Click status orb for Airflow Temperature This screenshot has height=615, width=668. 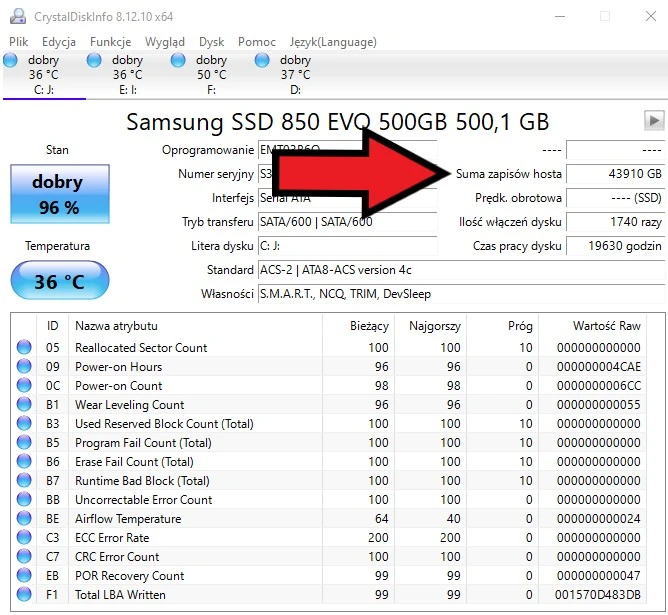click(x=24, y=519)
